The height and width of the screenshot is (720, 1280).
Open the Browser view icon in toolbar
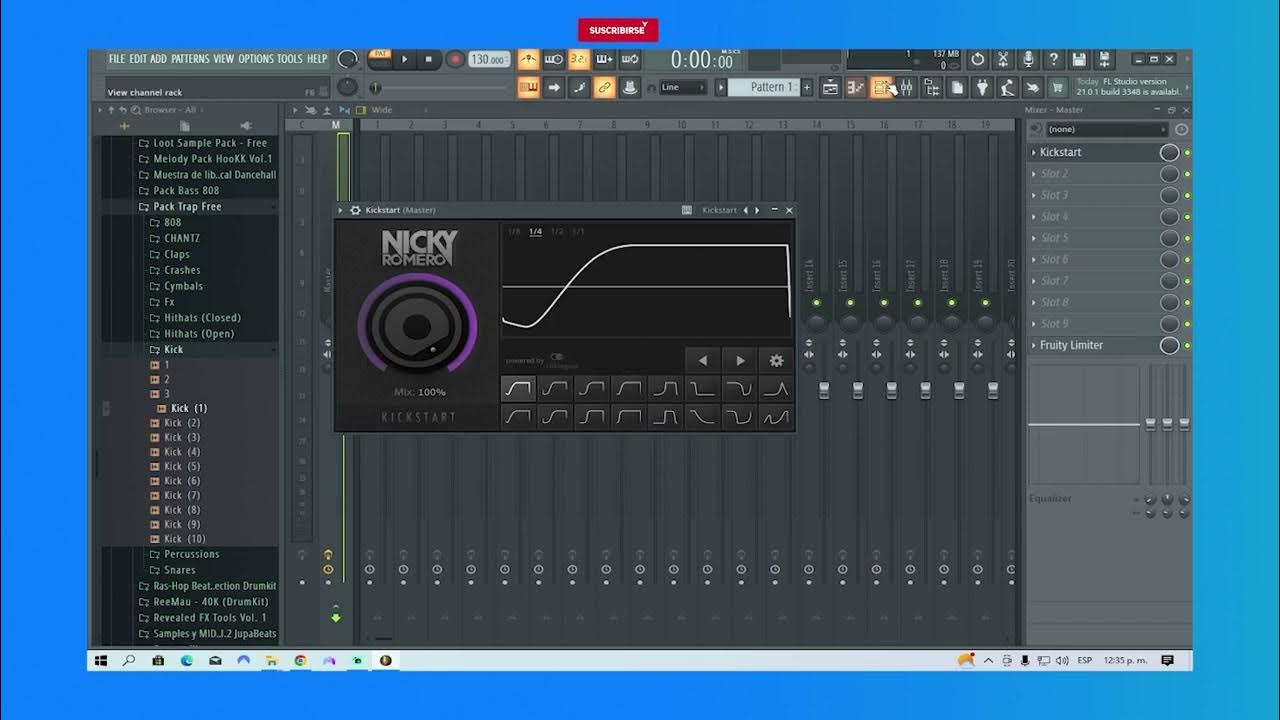(931, 88)
